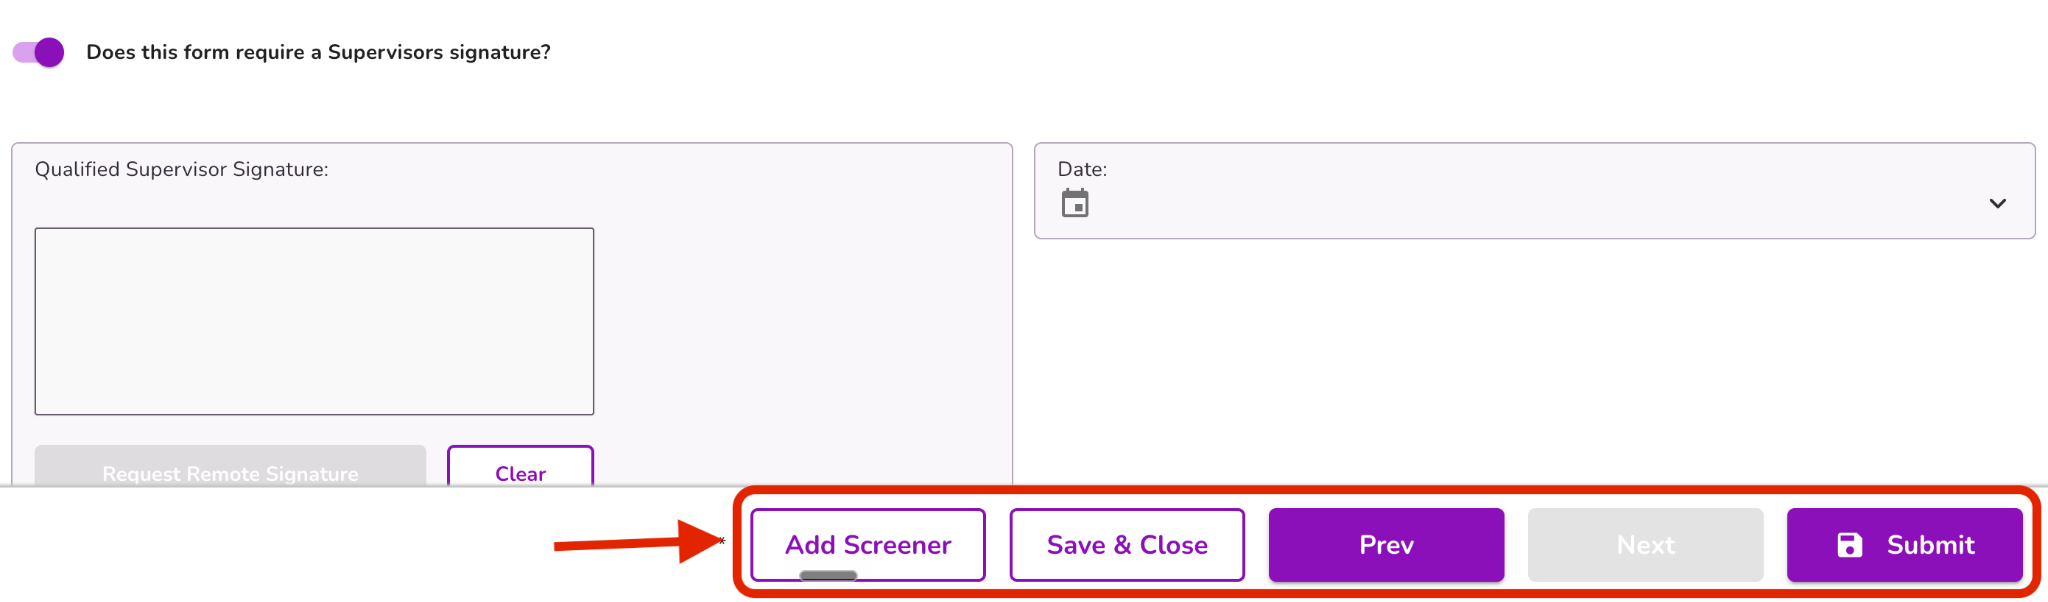This screenshot has width=2048, height=602.
Task: Click the small asterisk marker before Add Screener
Action: pyautogui.click(x=722, y=541)
